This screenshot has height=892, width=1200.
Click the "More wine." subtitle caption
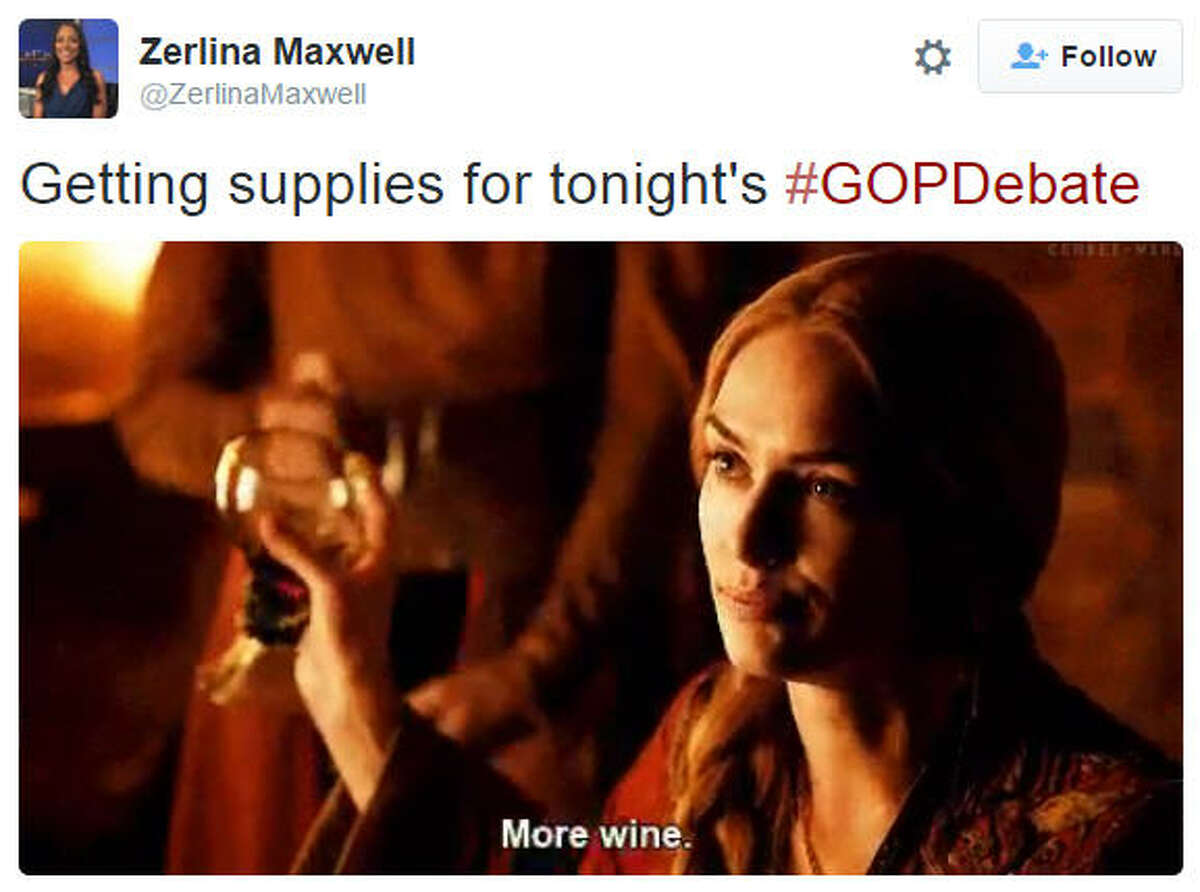[596, 832]
